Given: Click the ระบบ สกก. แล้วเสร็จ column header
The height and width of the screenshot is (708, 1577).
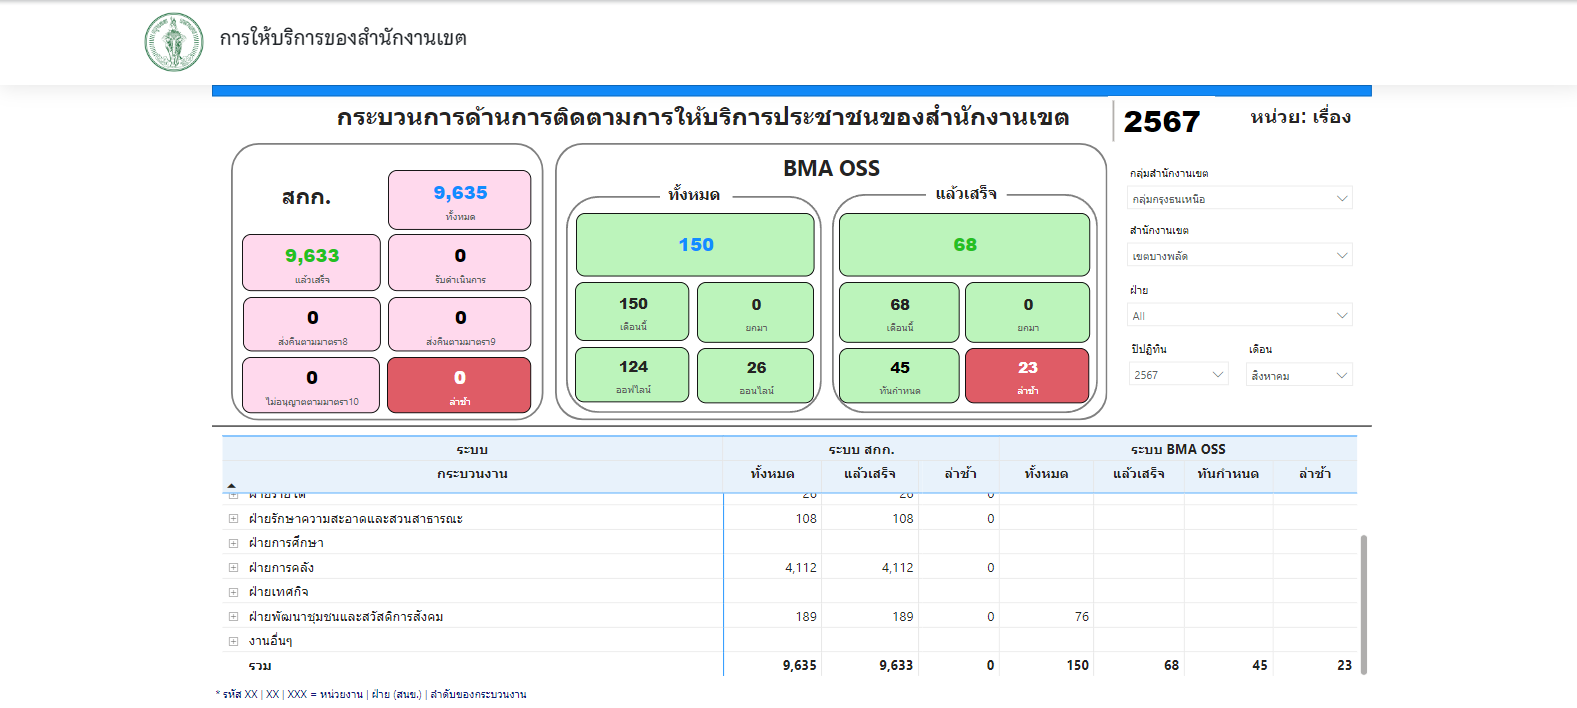Looking at the screenshot, I should (x=869, y=474).
